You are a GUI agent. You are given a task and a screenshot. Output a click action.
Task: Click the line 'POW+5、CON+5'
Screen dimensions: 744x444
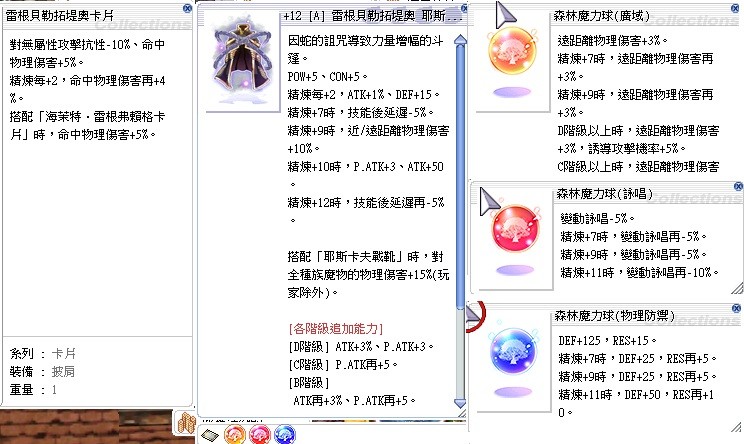pyautogui.click(x=328, y=76)
